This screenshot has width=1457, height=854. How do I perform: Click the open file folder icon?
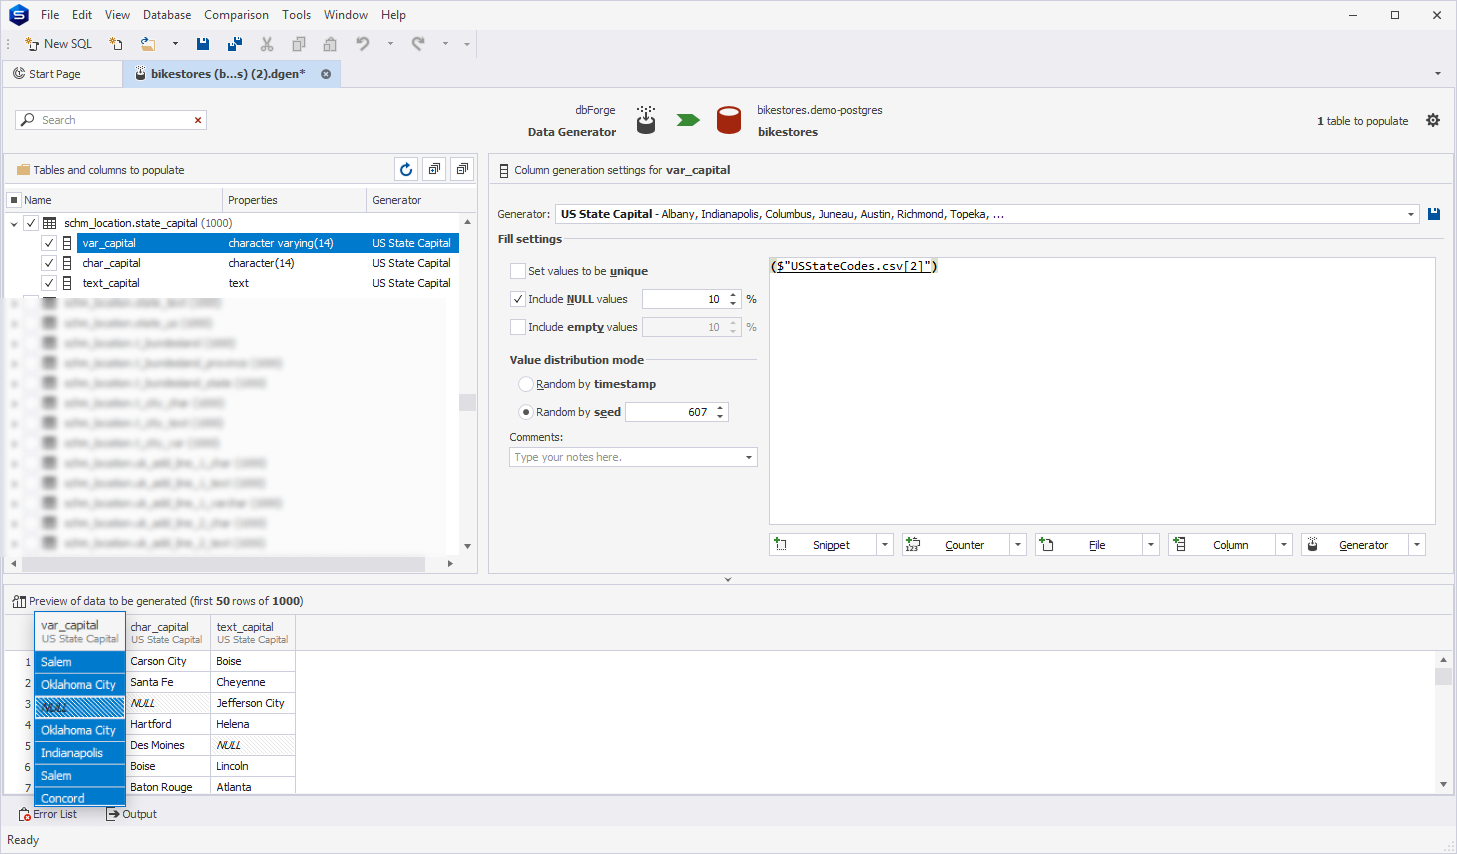(148, 44)
